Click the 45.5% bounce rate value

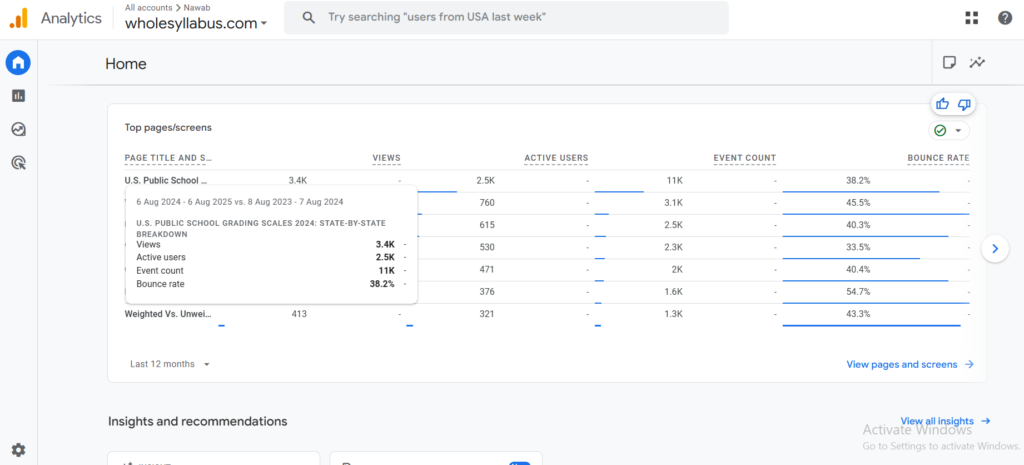click(857, 202)
